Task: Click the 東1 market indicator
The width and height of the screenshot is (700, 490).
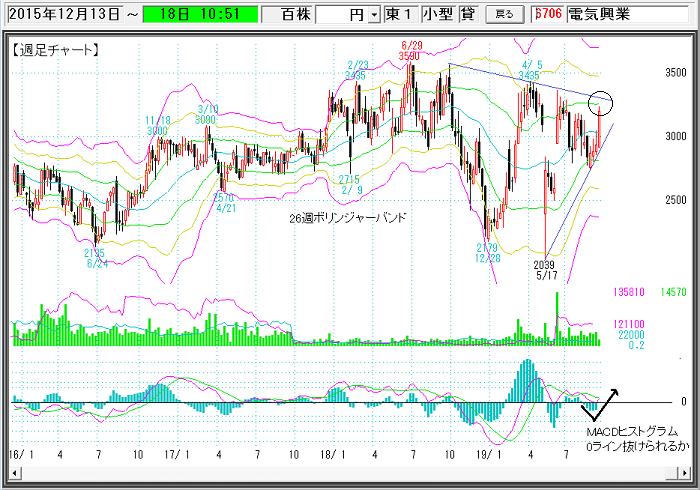Action: [400, 15]
